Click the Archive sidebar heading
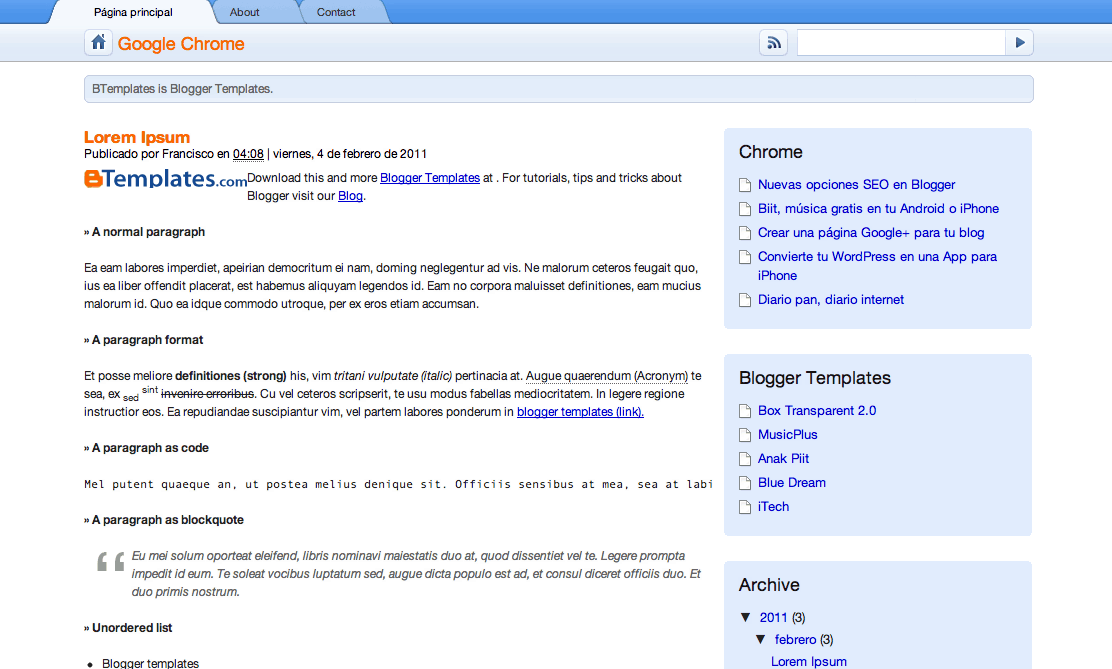Image resolution: width=1112 pixels, height=669 pixels. click(x=769, y=585)
